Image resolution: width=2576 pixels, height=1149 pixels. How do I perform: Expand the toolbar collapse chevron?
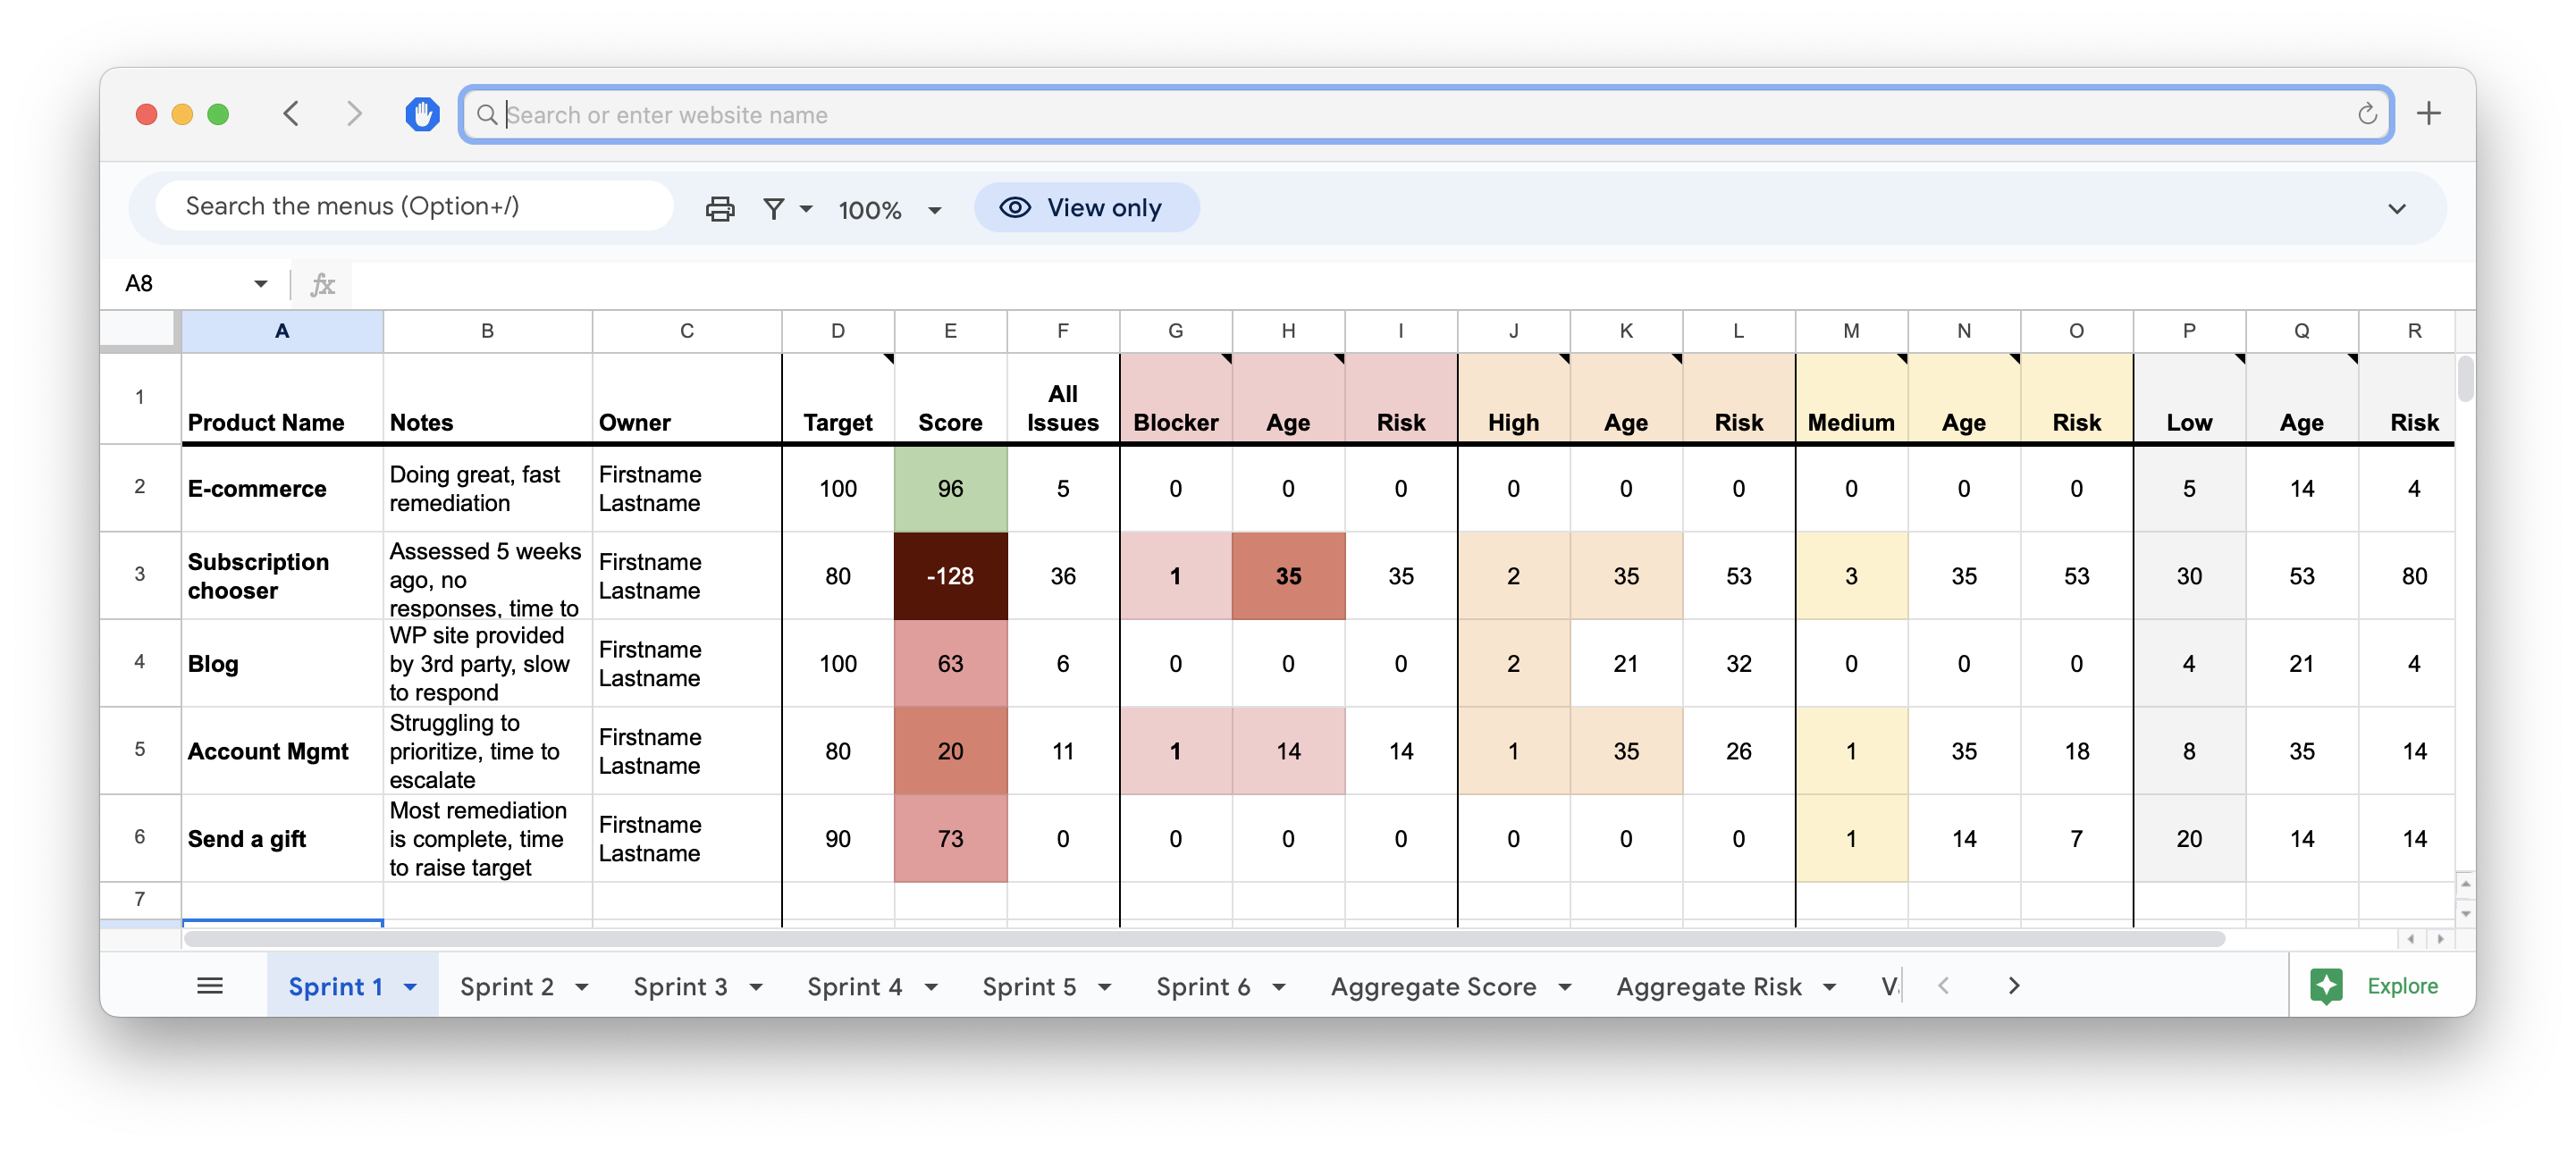[x=2397, y=208]
